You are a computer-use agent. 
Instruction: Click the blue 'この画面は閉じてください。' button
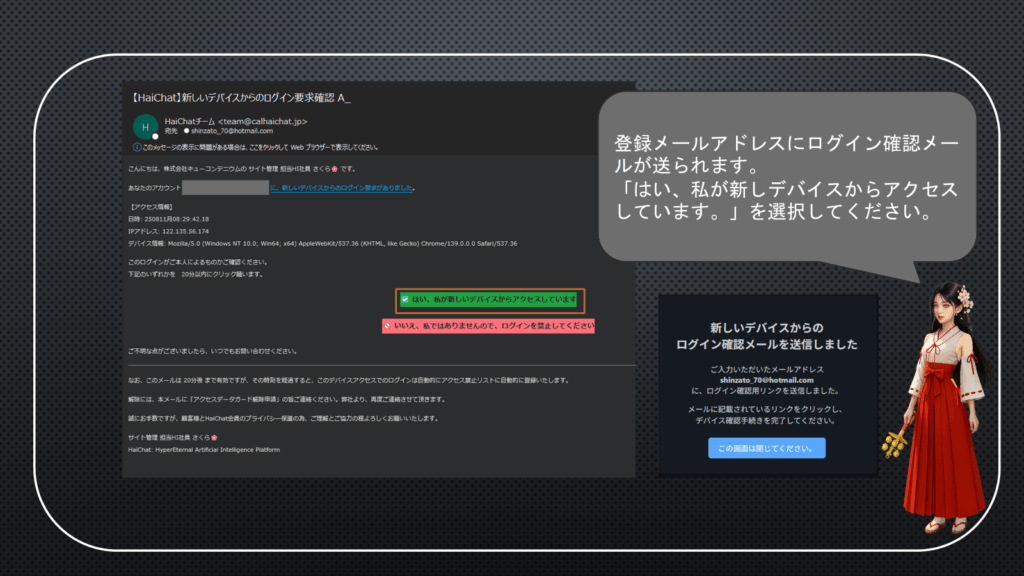point(766,449)
